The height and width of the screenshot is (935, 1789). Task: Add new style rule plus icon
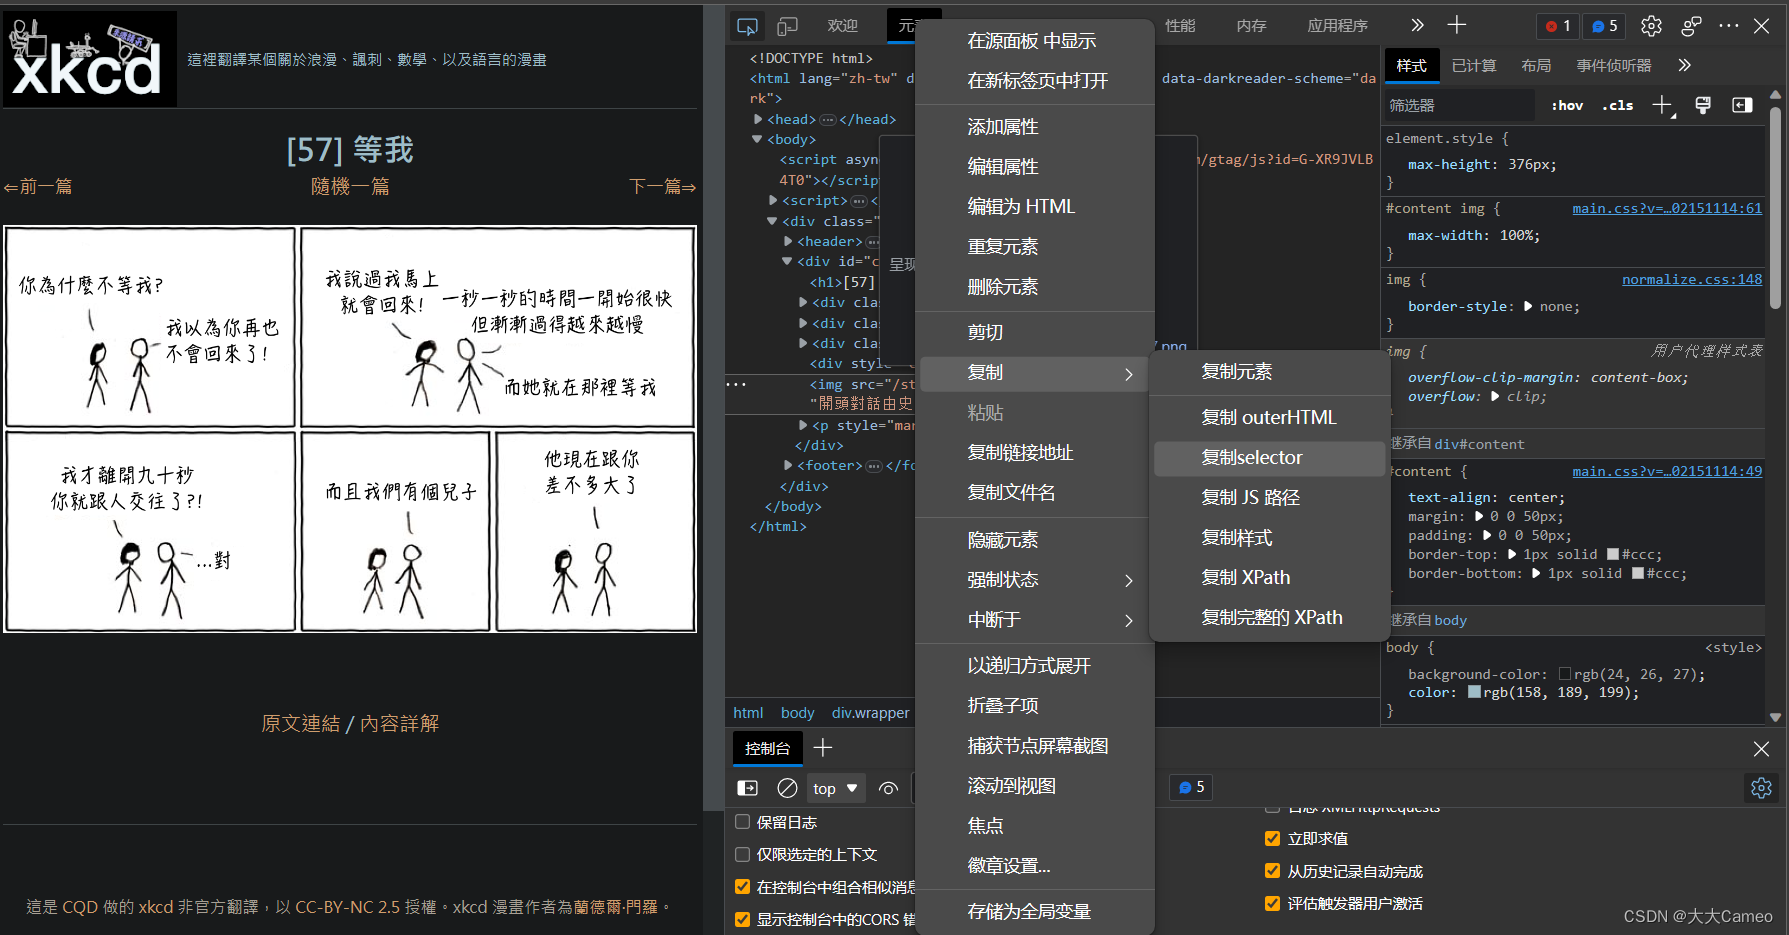click(1662, 105)
